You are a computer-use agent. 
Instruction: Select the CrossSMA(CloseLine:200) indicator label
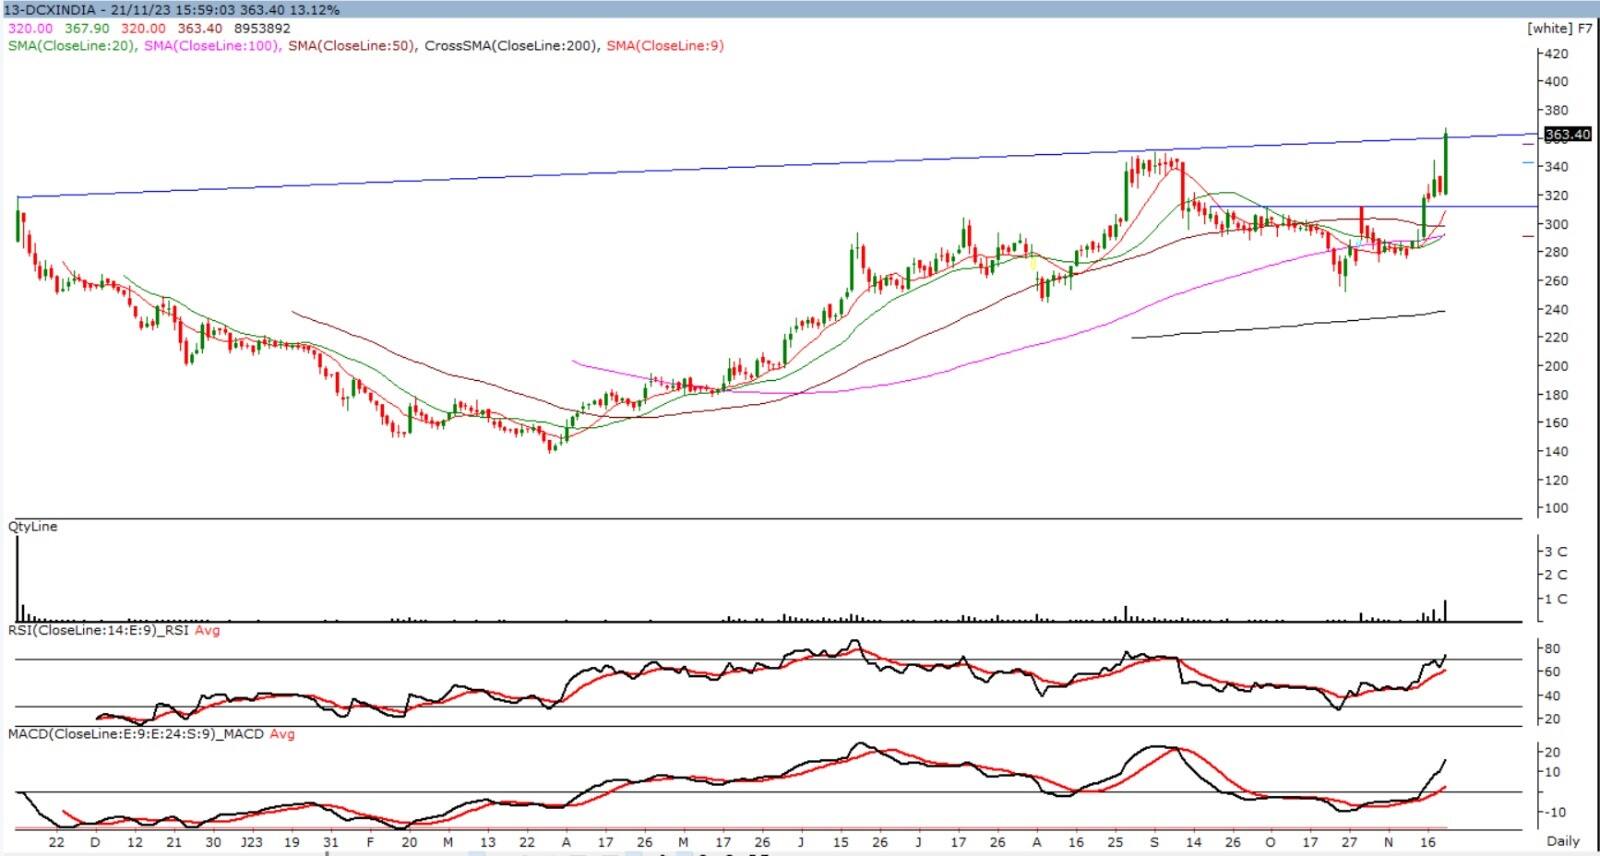point(511,46)
